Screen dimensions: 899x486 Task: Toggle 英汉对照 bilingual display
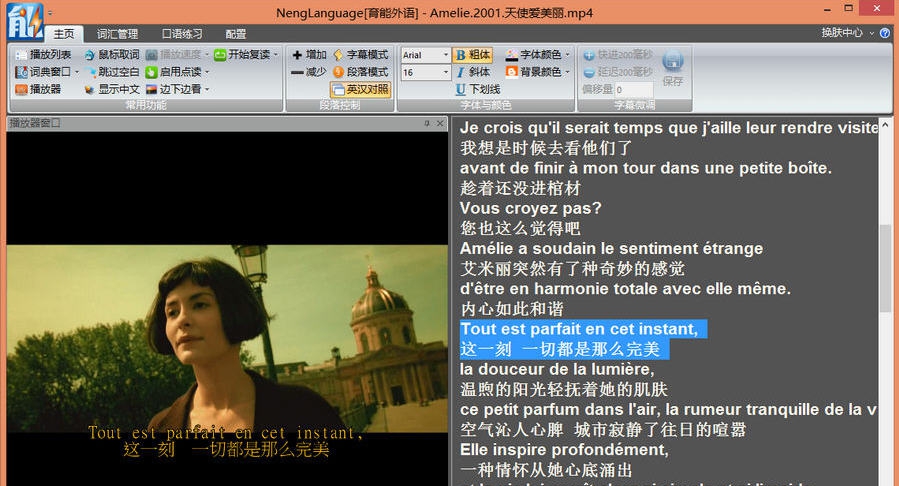click(361, 89)
